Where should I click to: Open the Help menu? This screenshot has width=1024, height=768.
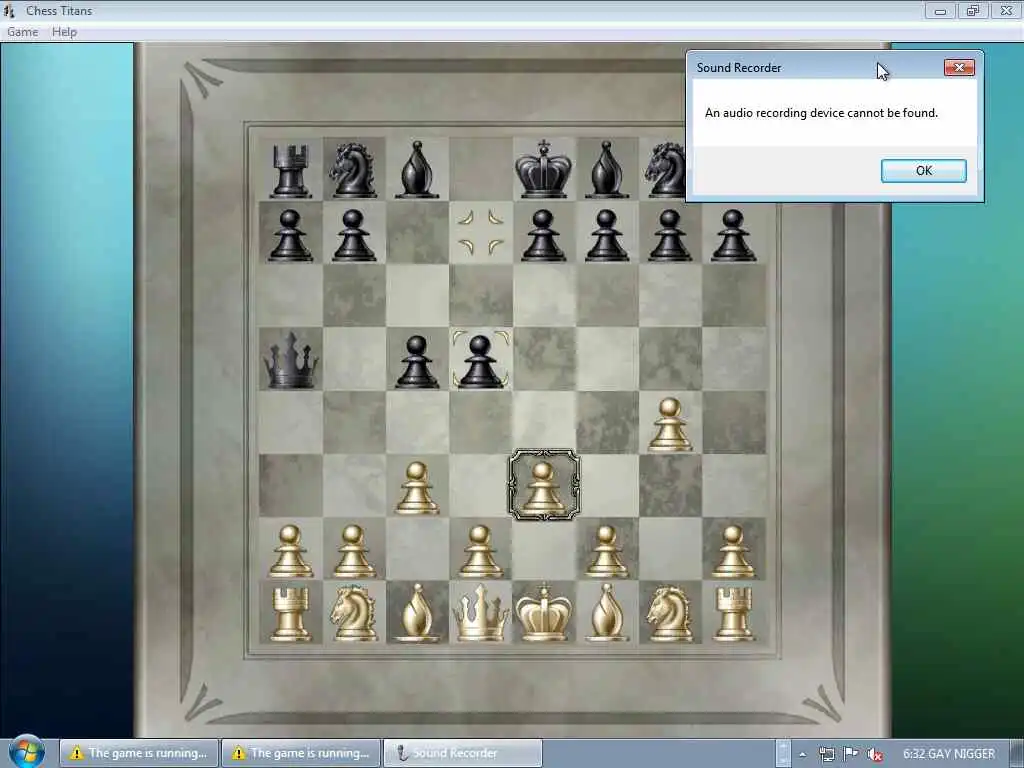pos(65,32)
